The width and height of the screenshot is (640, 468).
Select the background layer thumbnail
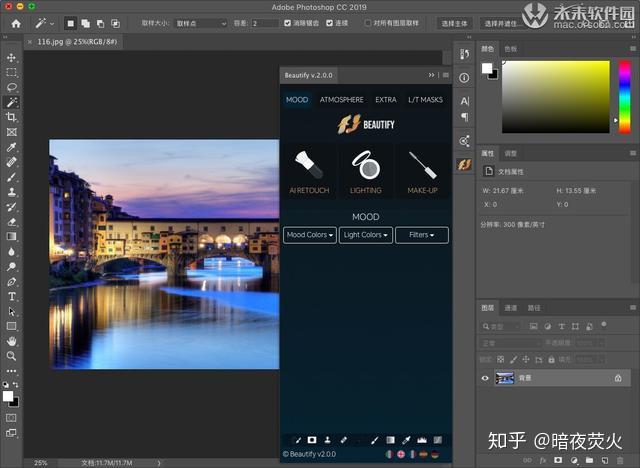pyautogui.click(x=504, y=378)
